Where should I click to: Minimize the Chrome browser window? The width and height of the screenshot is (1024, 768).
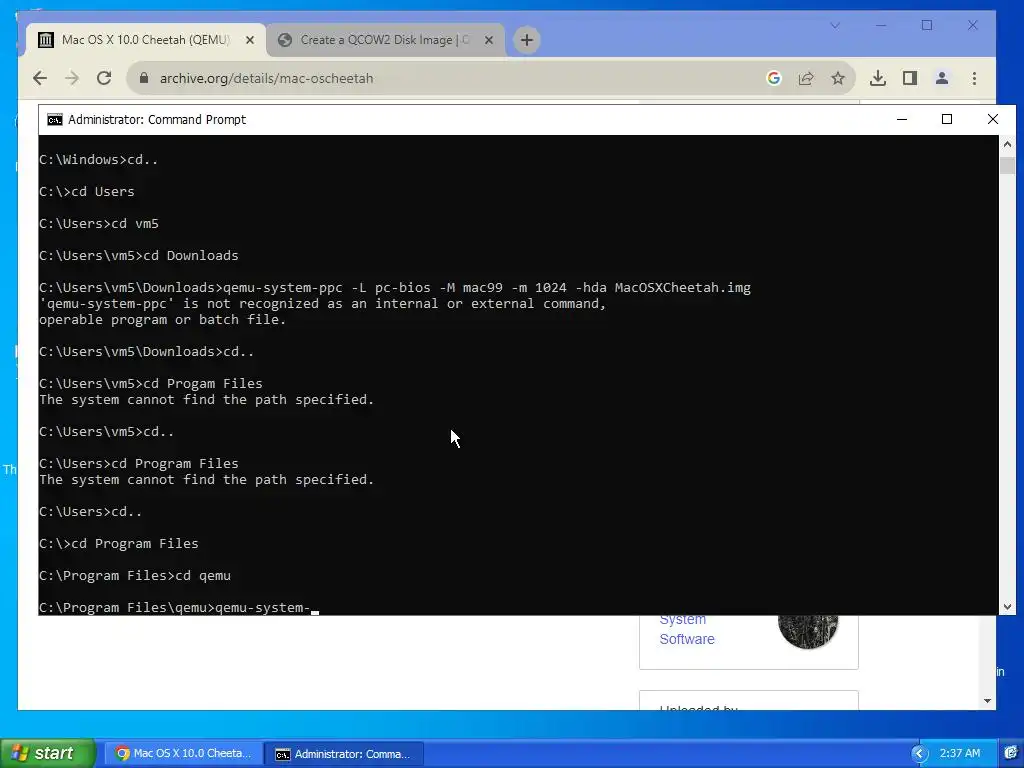tap(881, 25)
